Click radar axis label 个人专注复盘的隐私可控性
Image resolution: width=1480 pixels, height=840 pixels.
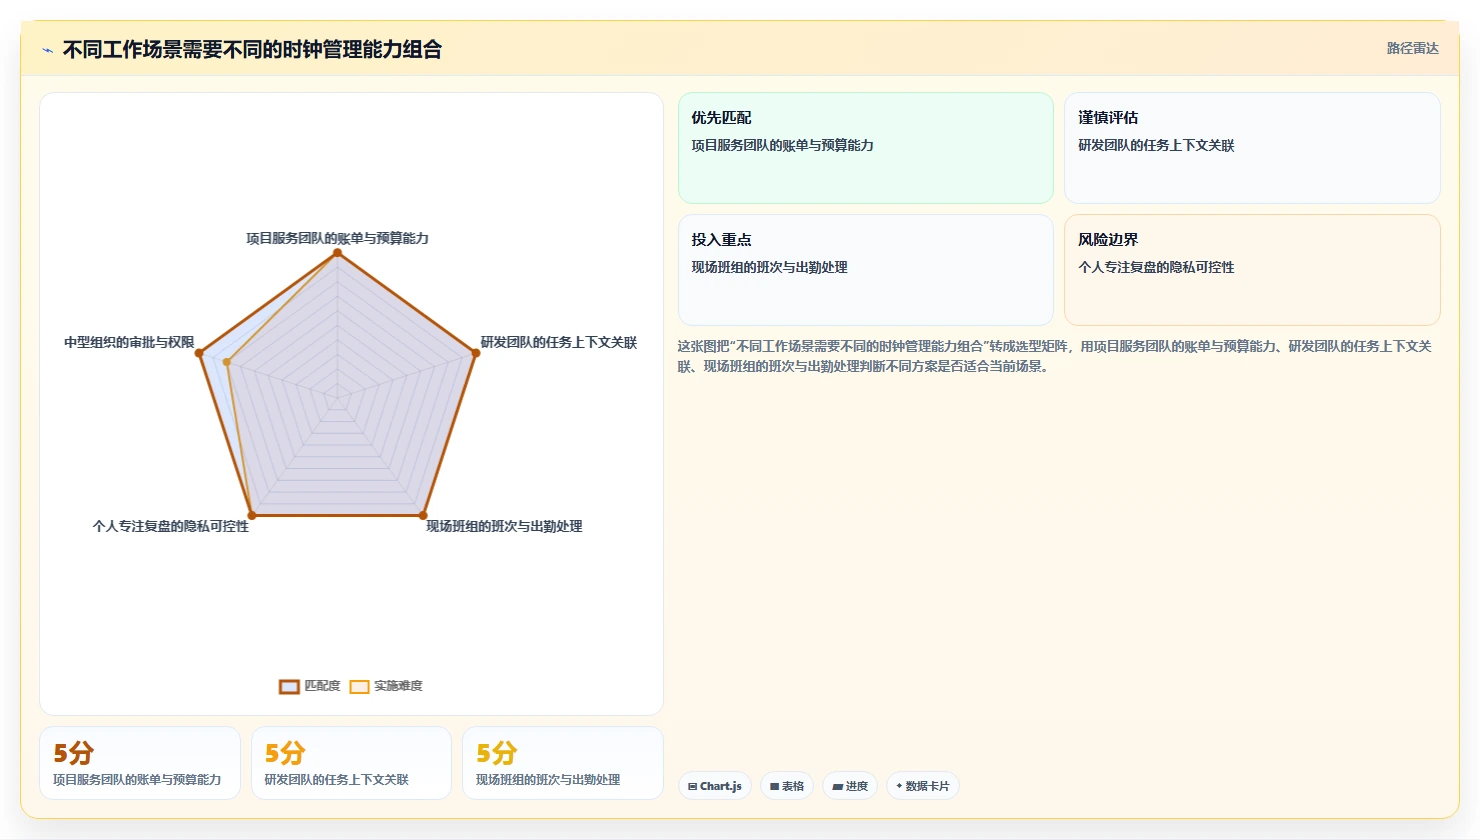pos(171,526)
